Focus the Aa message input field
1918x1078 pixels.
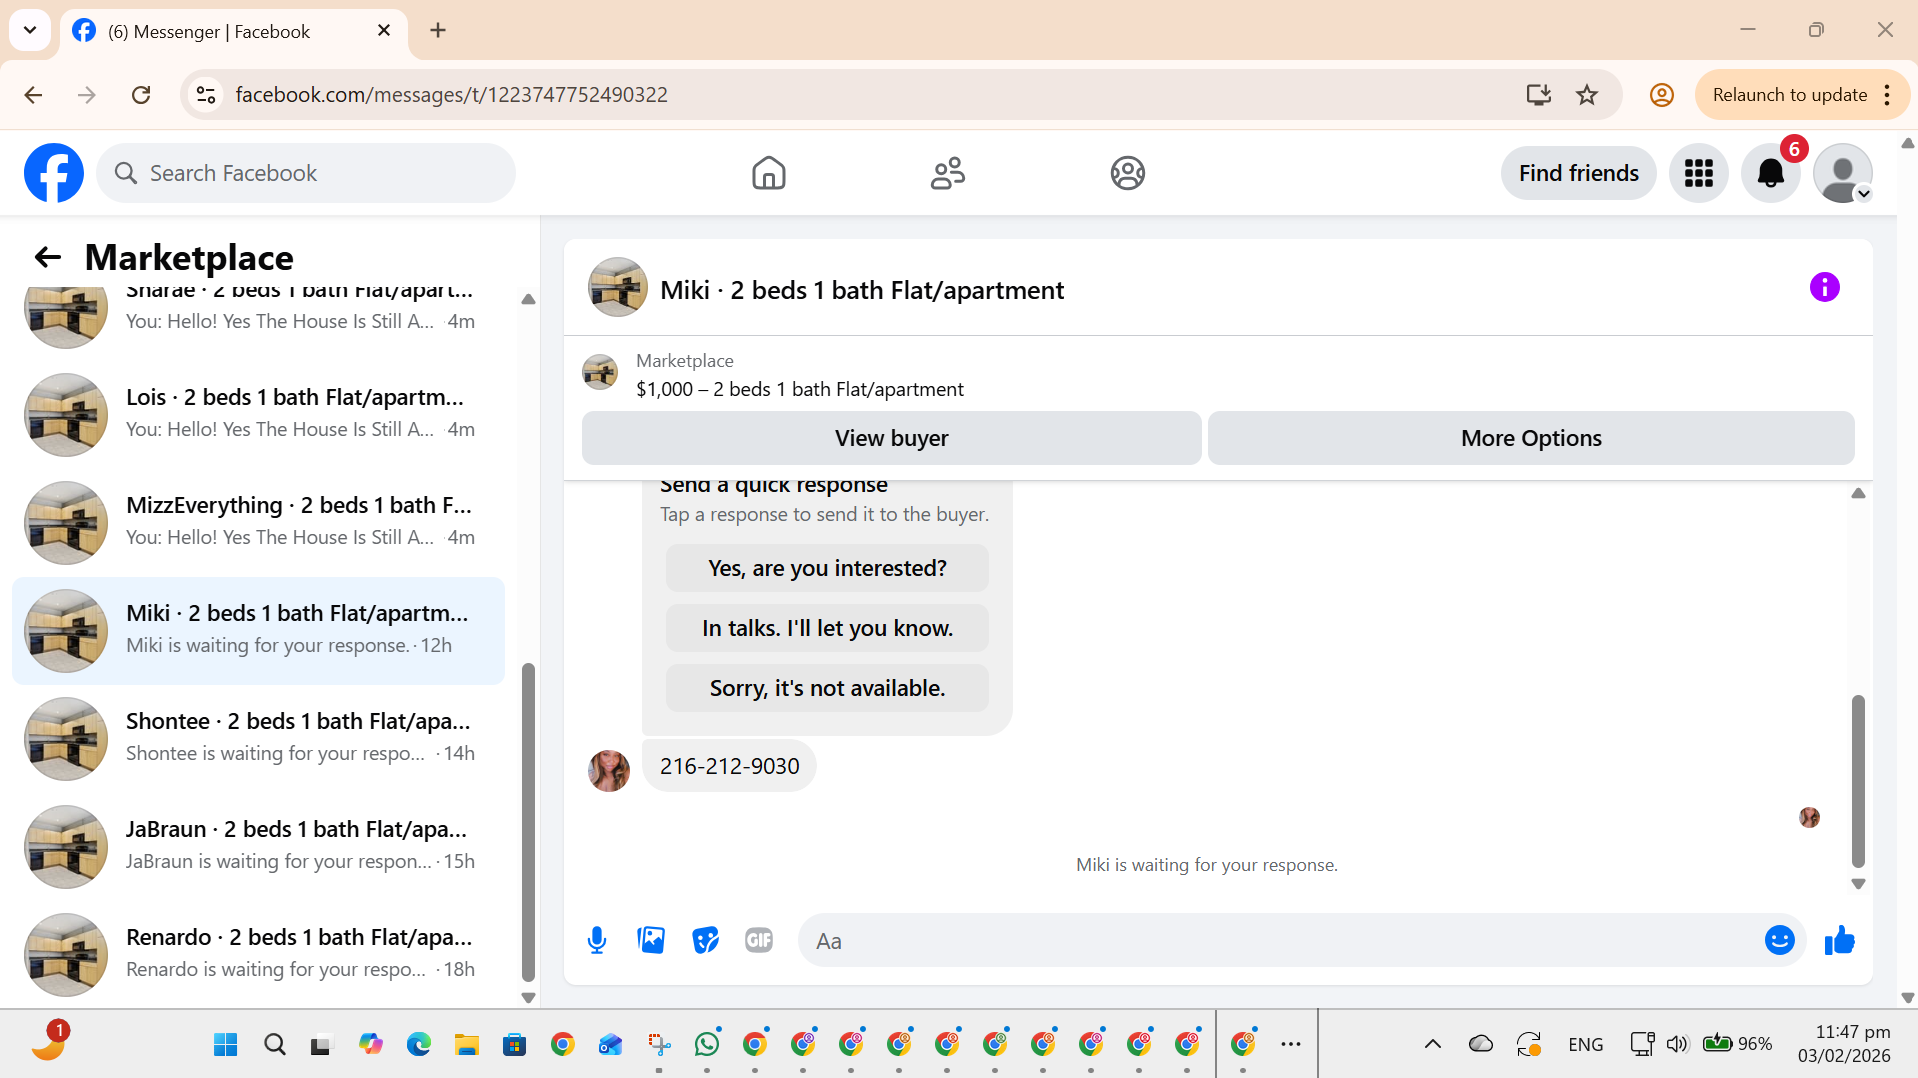[x=1280, y=940]
